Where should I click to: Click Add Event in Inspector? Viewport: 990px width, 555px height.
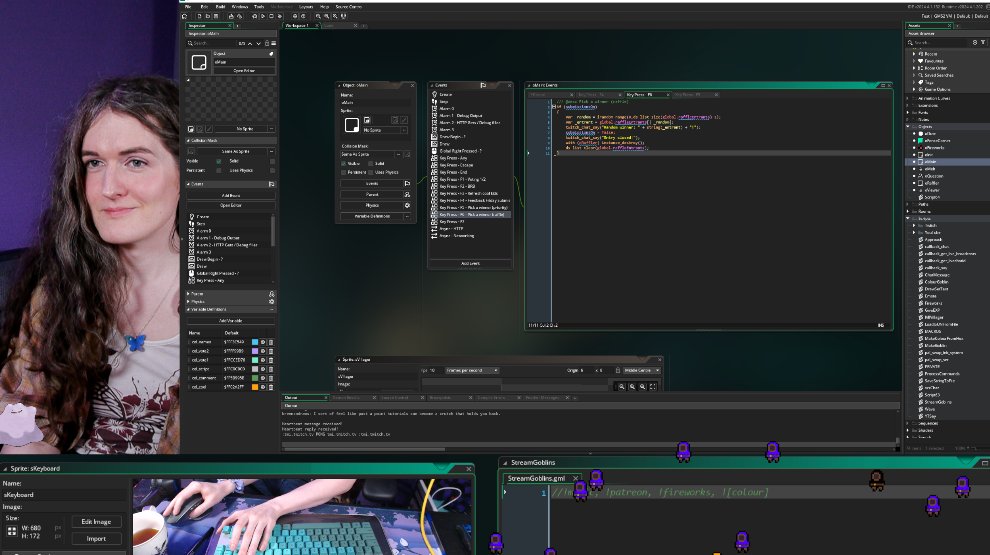point(230,196)
